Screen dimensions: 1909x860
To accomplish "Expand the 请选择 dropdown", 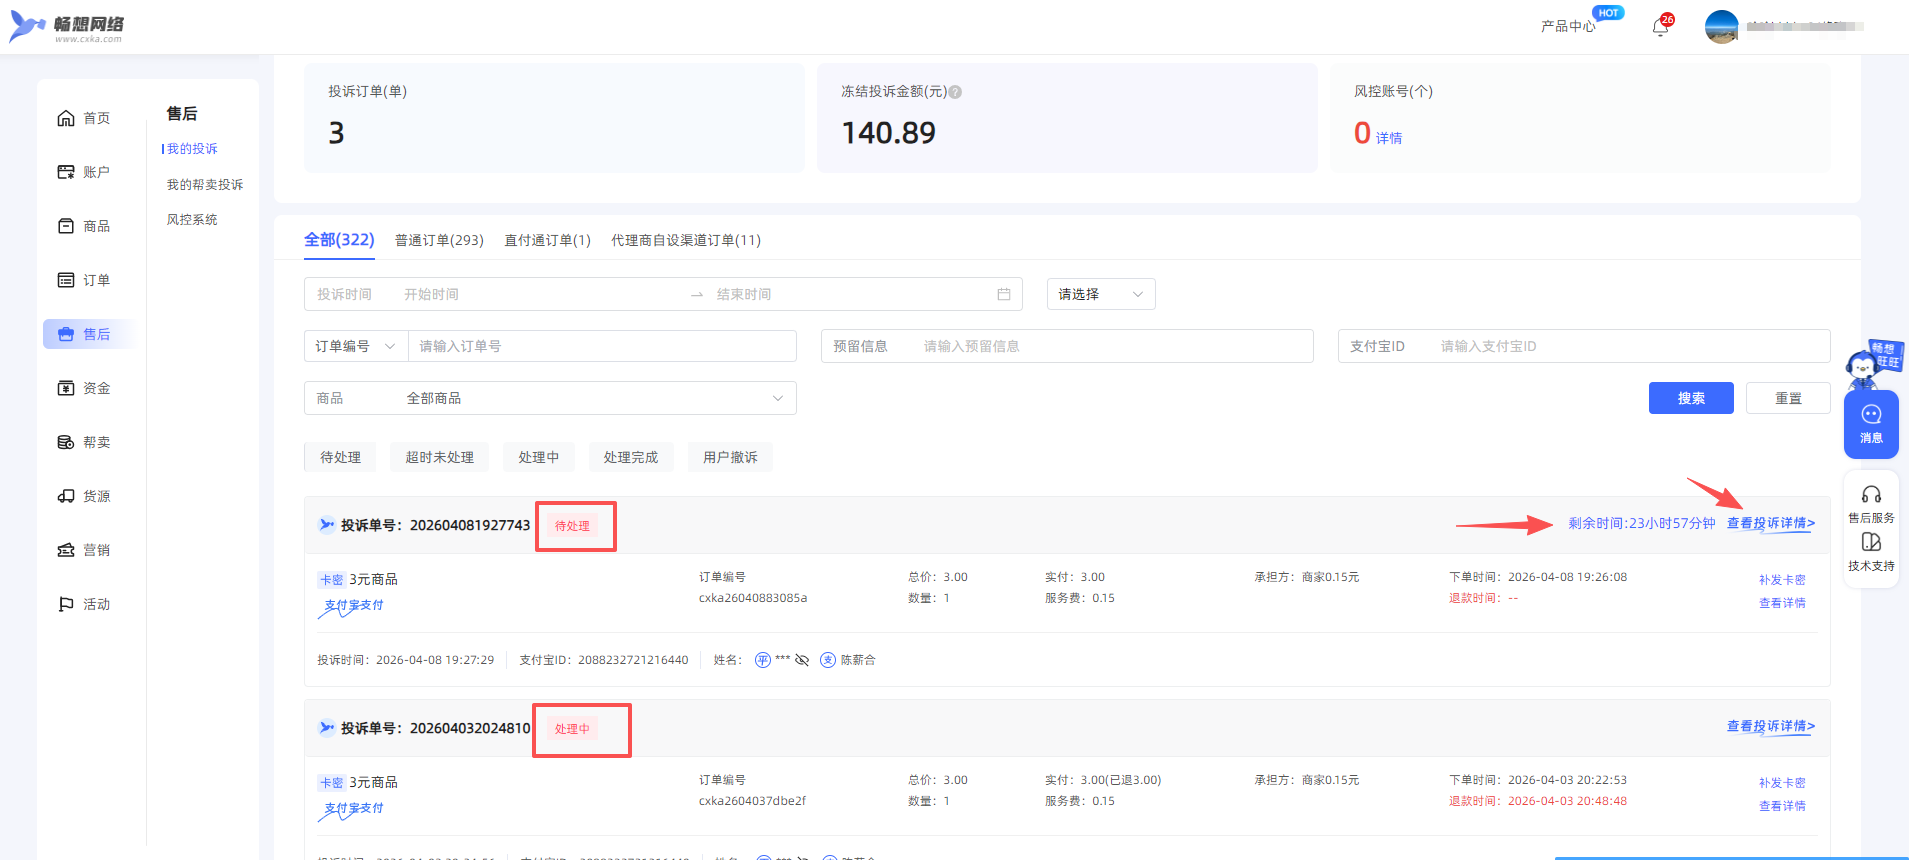I will click(1100, 294).
